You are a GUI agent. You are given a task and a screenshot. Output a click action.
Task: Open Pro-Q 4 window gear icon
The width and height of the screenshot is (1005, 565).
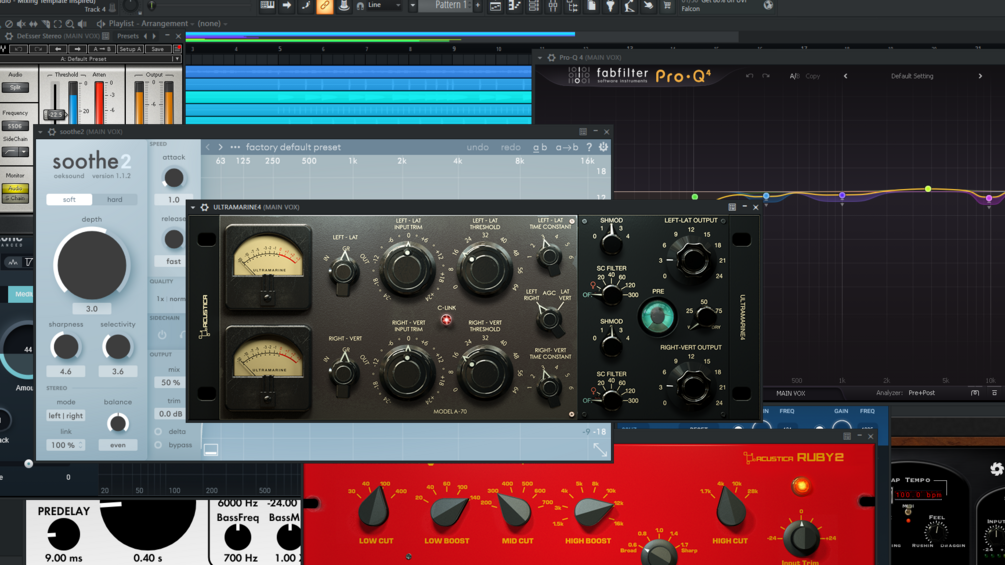point(551,58)
